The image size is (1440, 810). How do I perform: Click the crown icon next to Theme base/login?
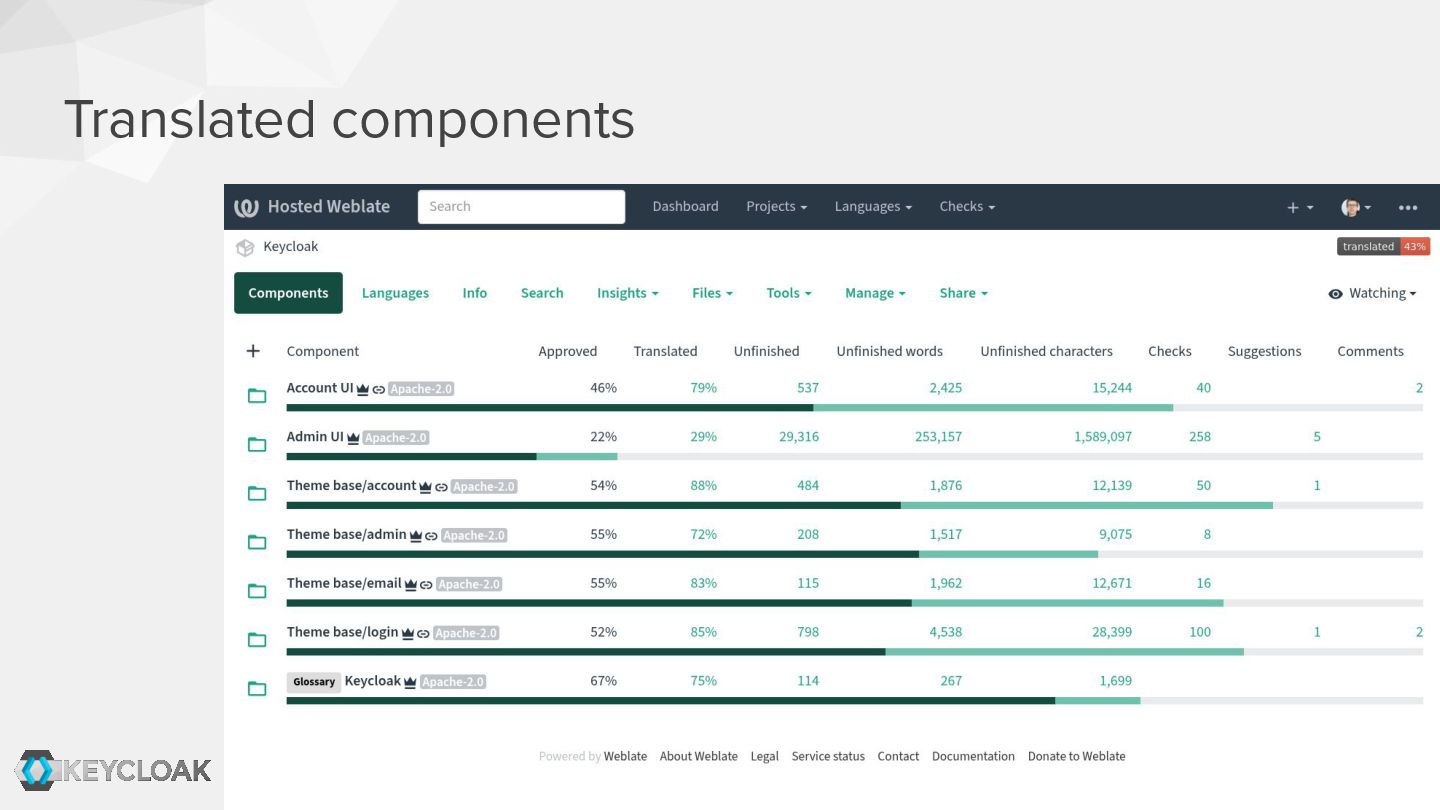pyautogui.click(x=408, y=633)
